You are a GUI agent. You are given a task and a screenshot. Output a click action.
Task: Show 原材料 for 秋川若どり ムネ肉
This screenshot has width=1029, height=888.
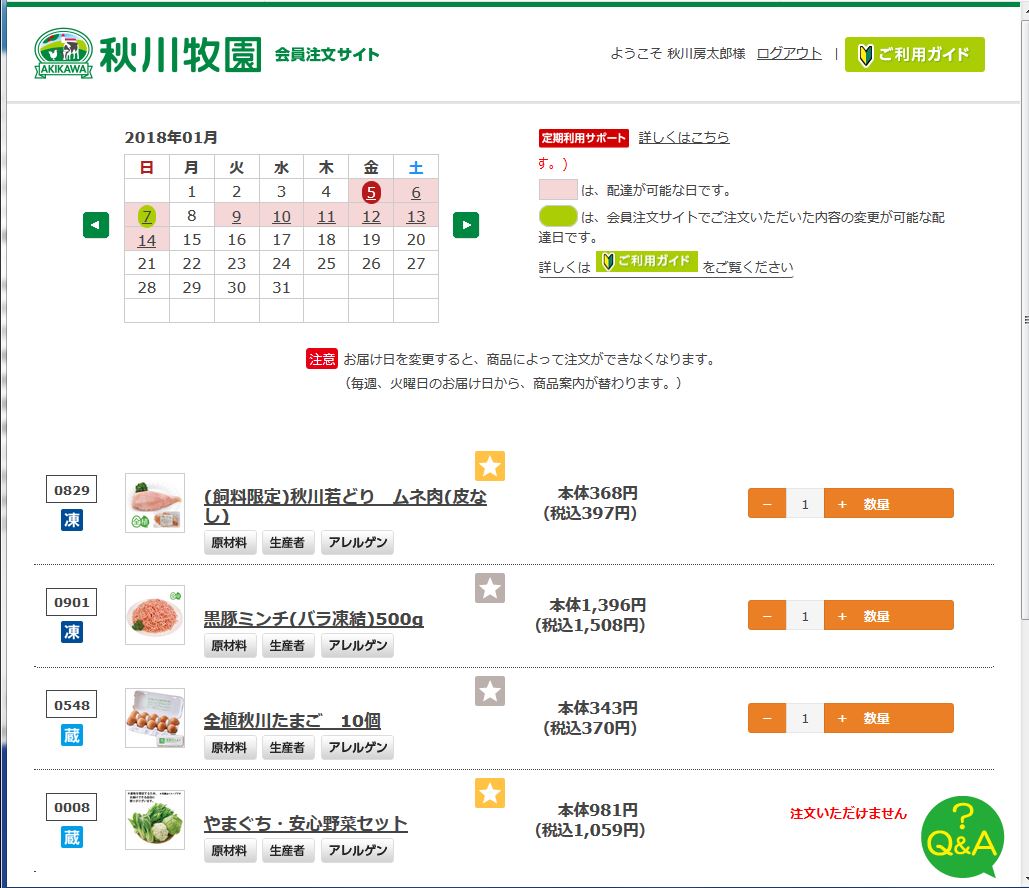pos(230,542)
